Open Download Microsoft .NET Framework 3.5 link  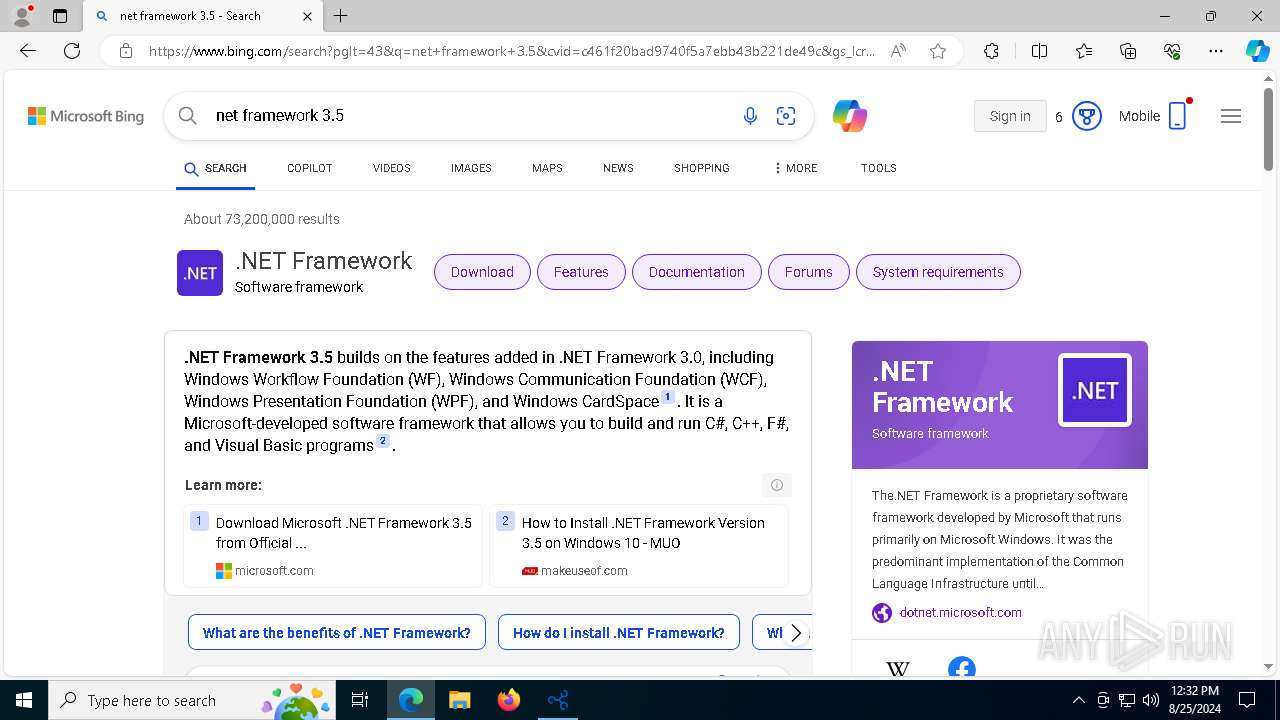344,533
